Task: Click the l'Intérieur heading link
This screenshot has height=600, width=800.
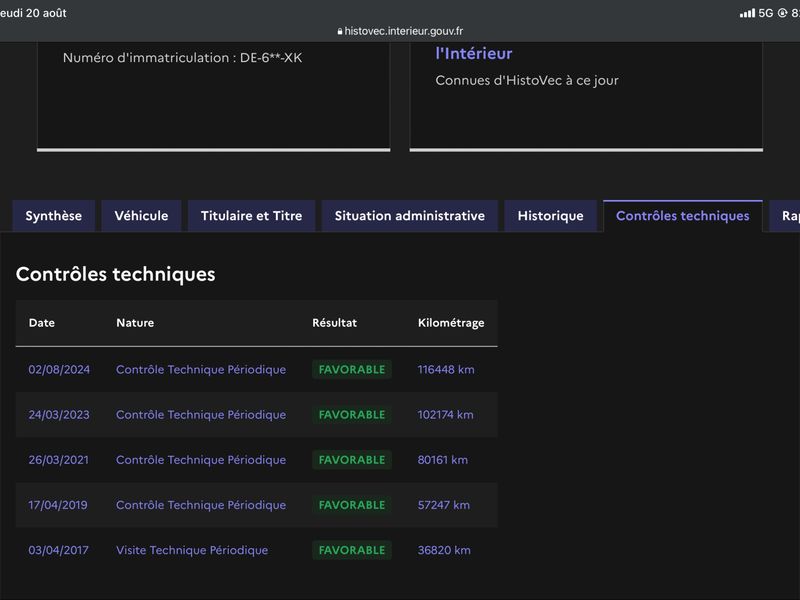Action: tap(473, 54)
